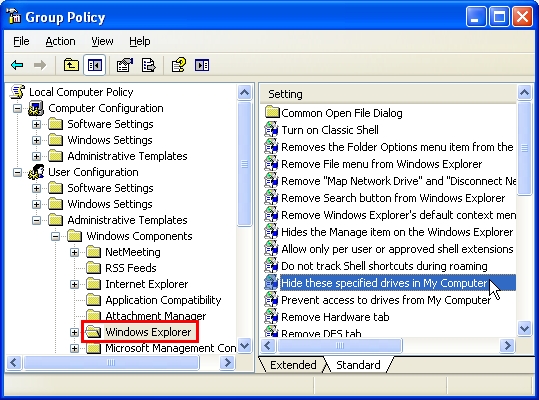Collapse the User Configuration node
This screenshot has height=400, width=539.
pos(18,172)
